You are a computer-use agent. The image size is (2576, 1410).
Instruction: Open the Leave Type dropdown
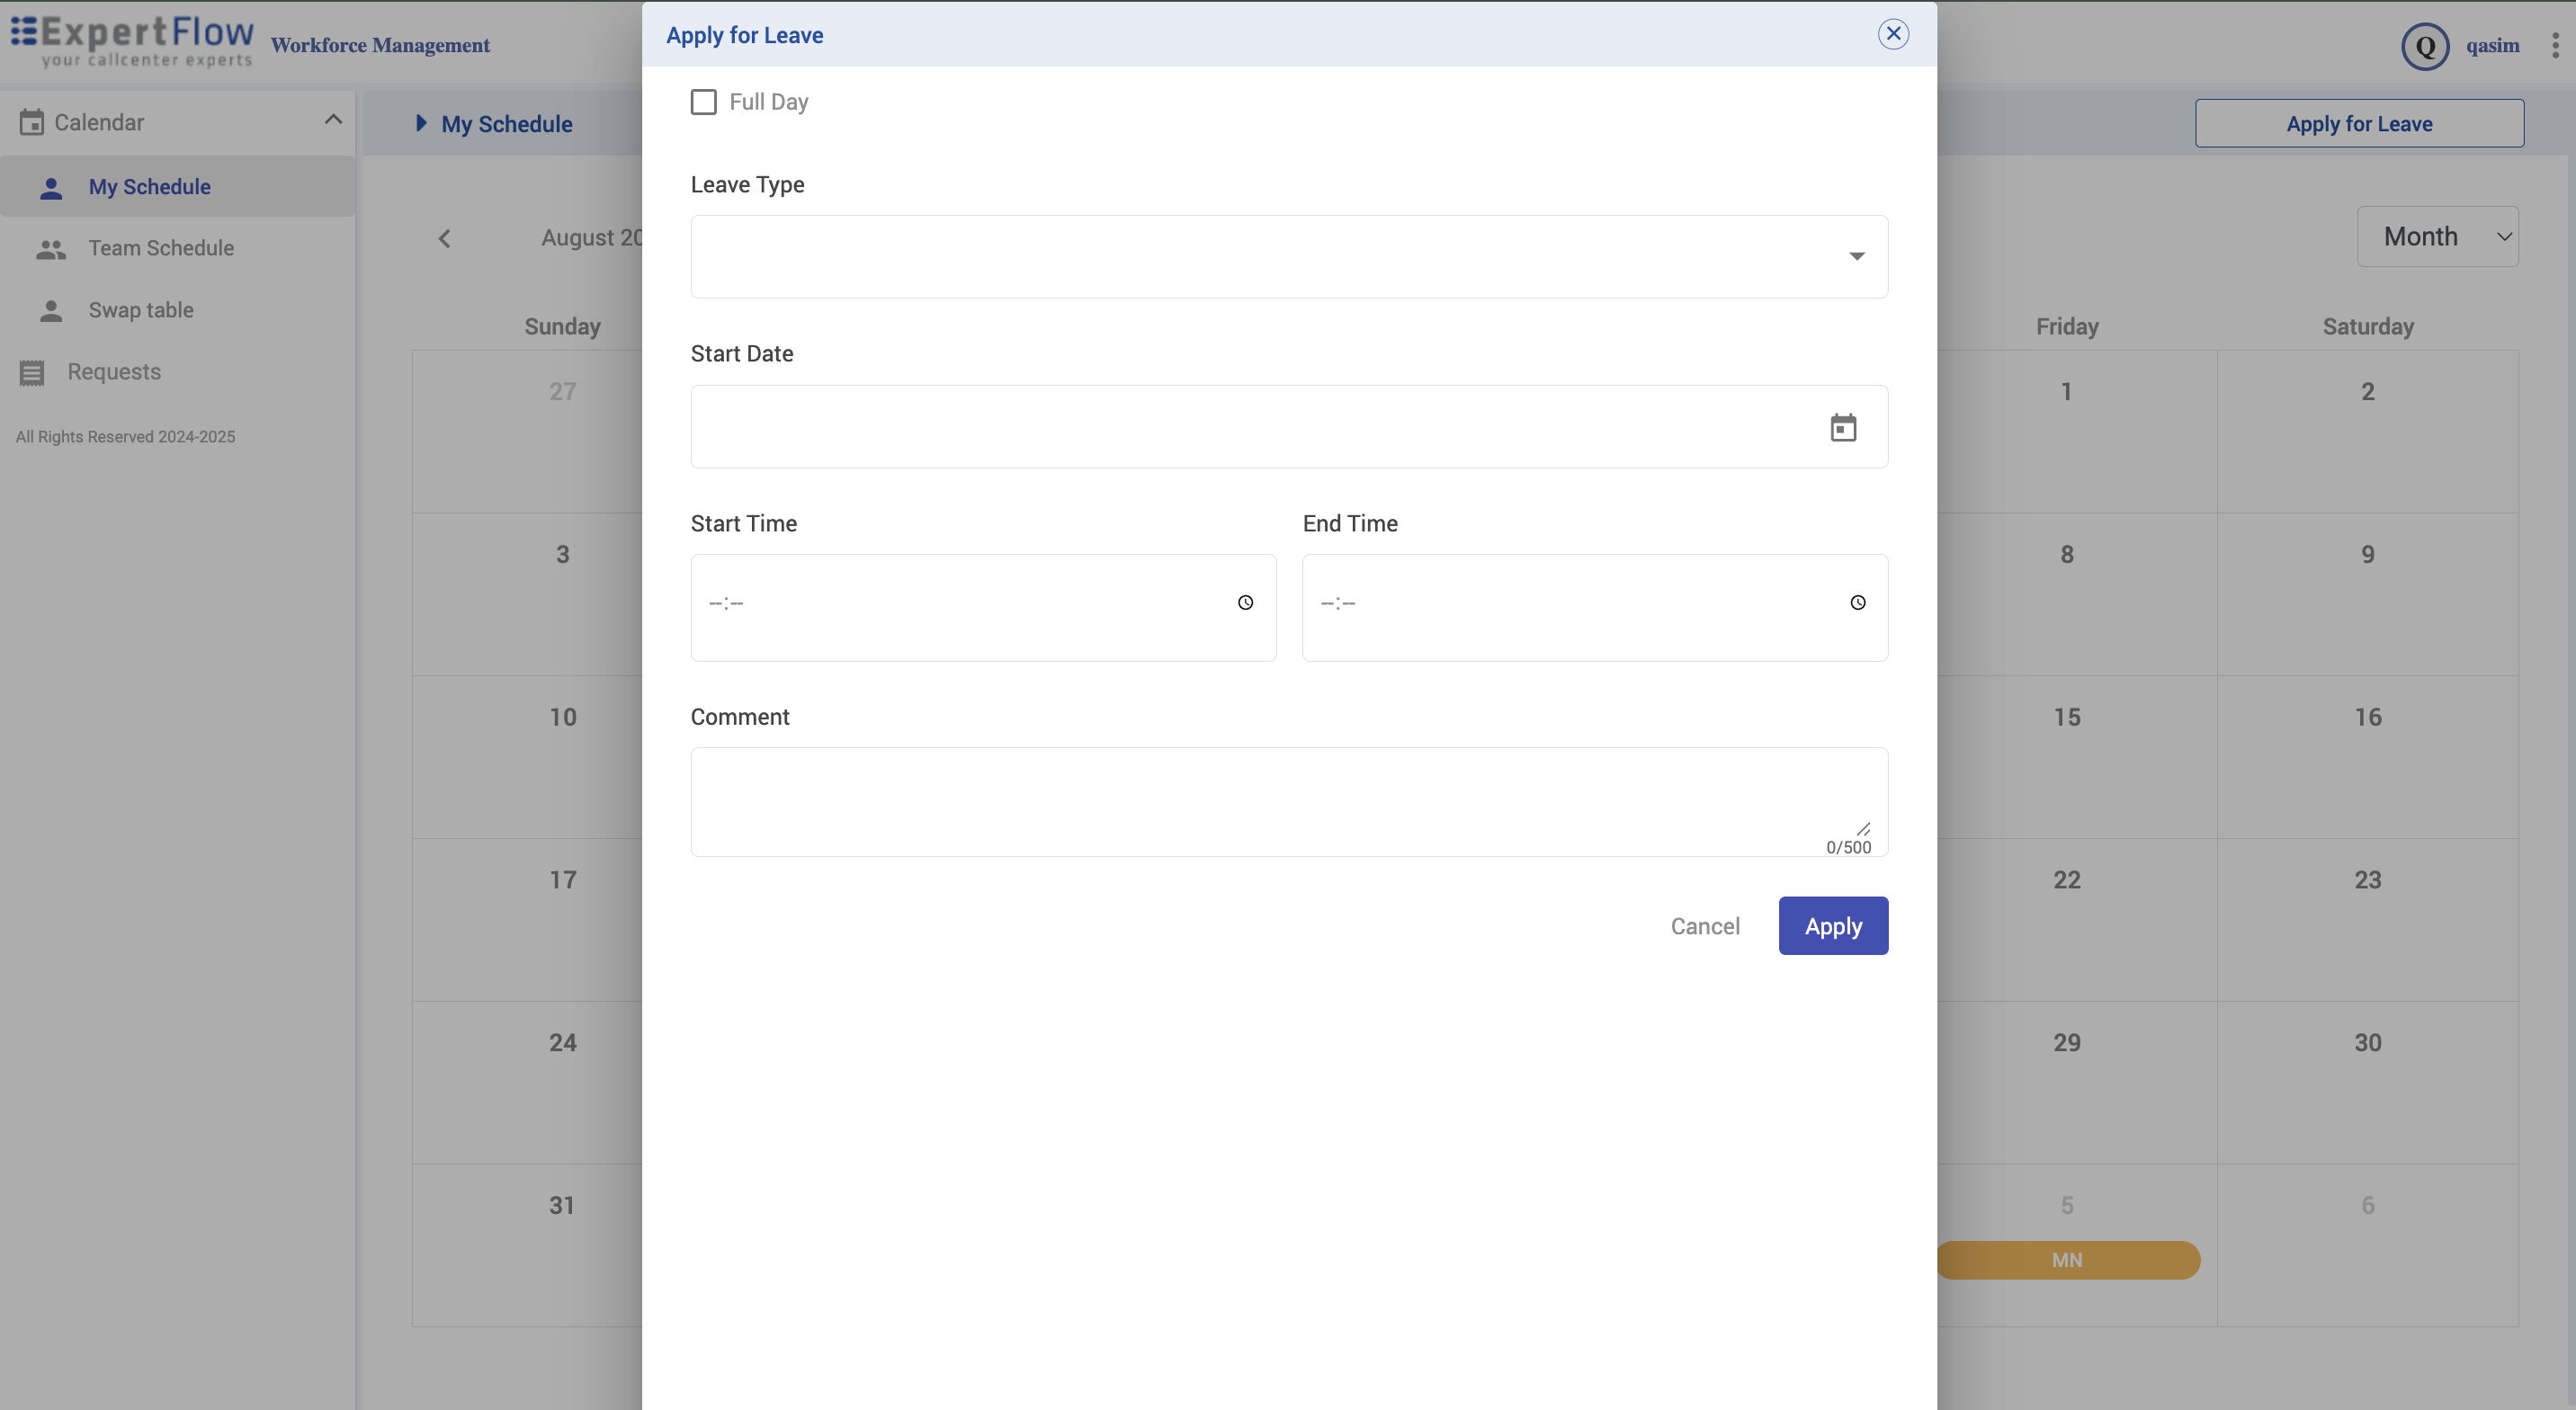pyautogui.click(x=1288, y=256)
